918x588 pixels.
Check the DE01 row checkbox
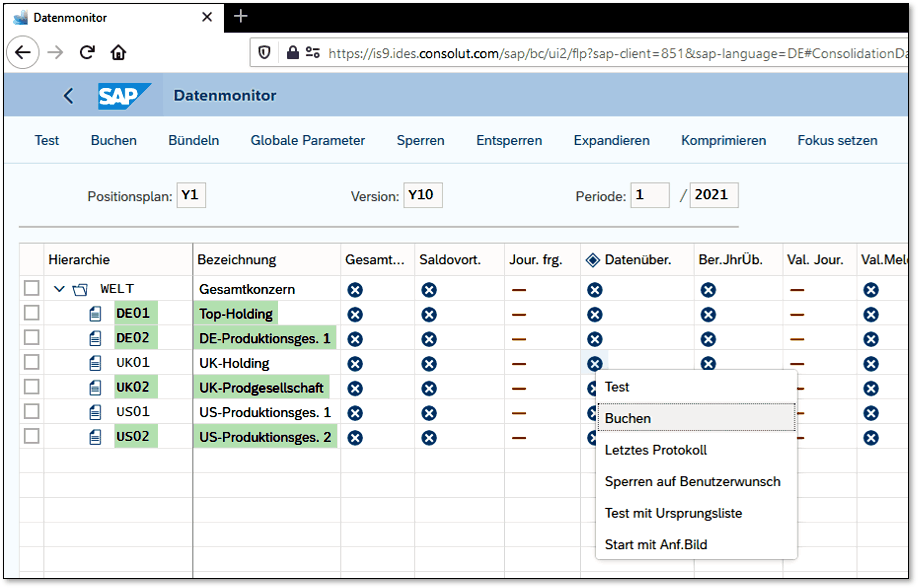tap(32, 314)
